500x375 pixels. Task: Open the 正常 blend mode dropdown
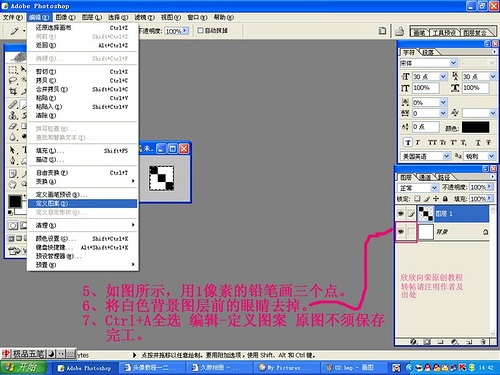click(x=434, y=188)
